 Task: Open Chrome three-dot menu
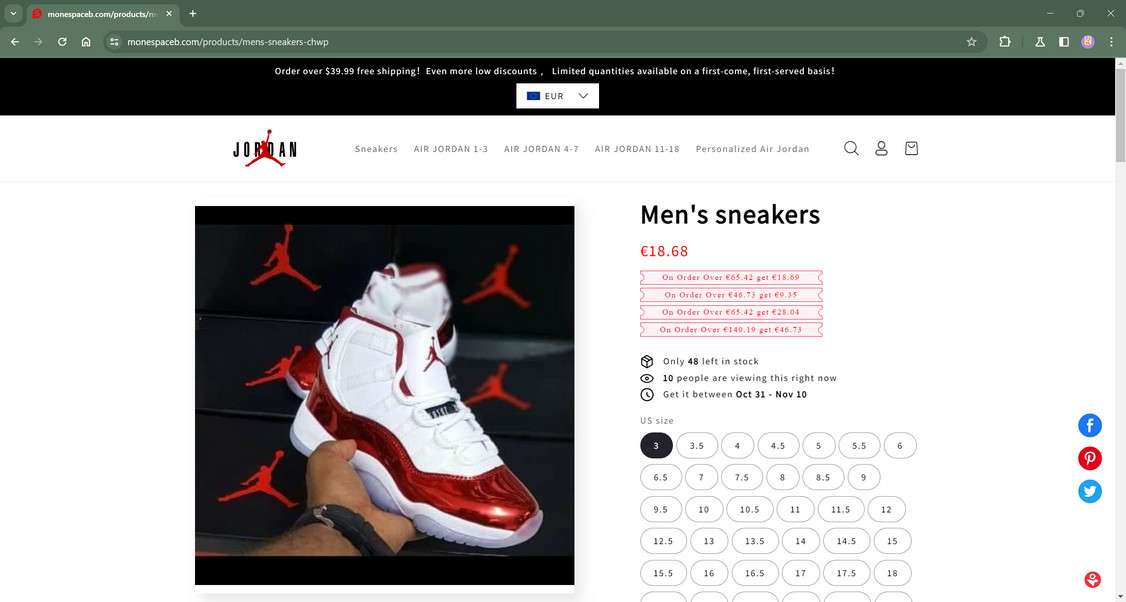coord(1111,42)
